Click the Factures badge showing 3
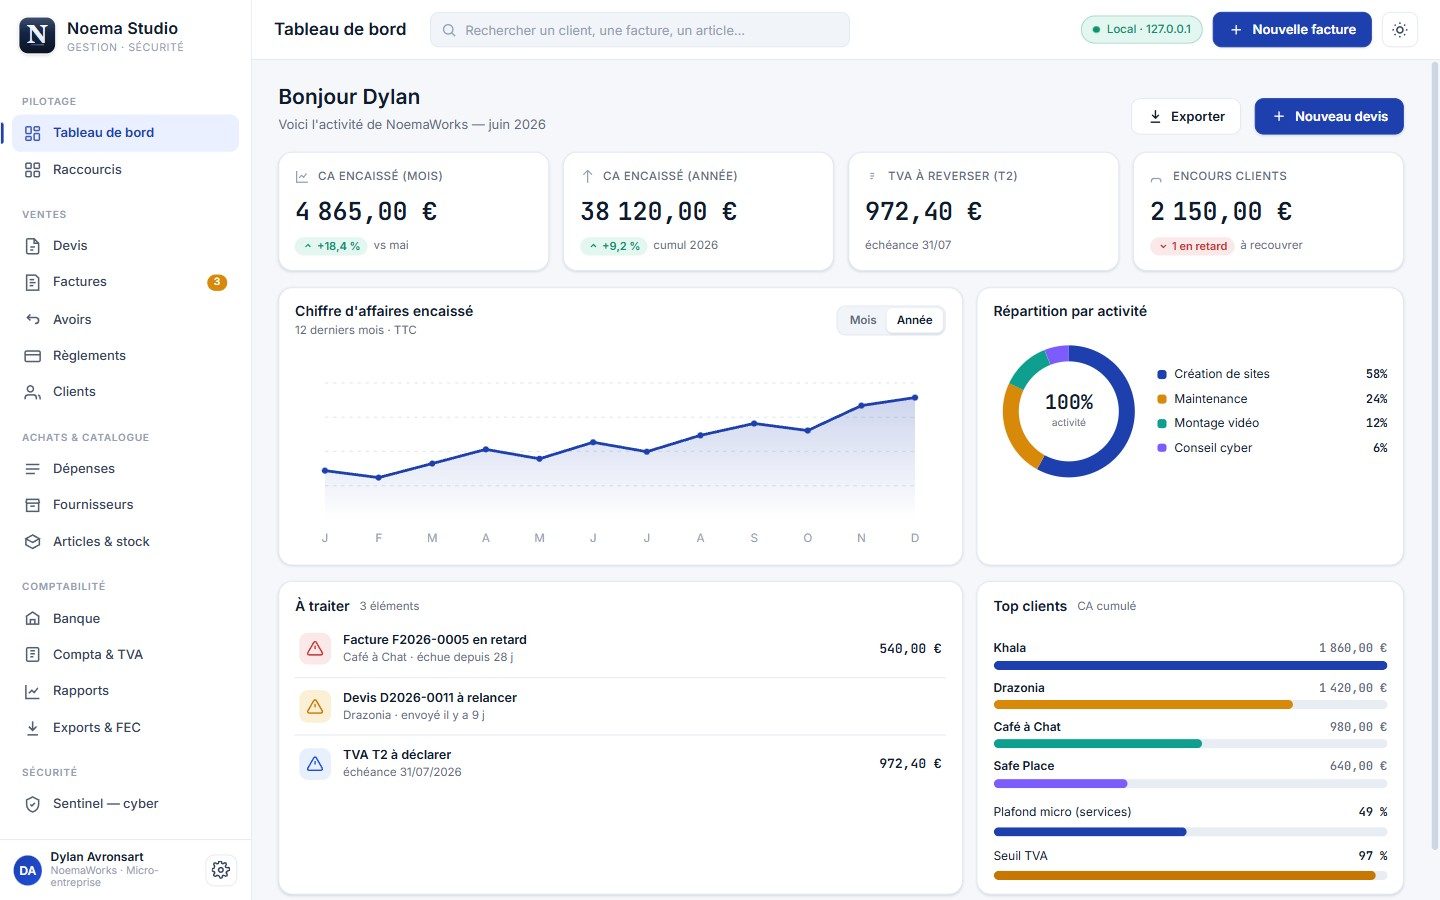Image resolution: width=1440 pixels, height=900 pixels. tap(217, 282)
